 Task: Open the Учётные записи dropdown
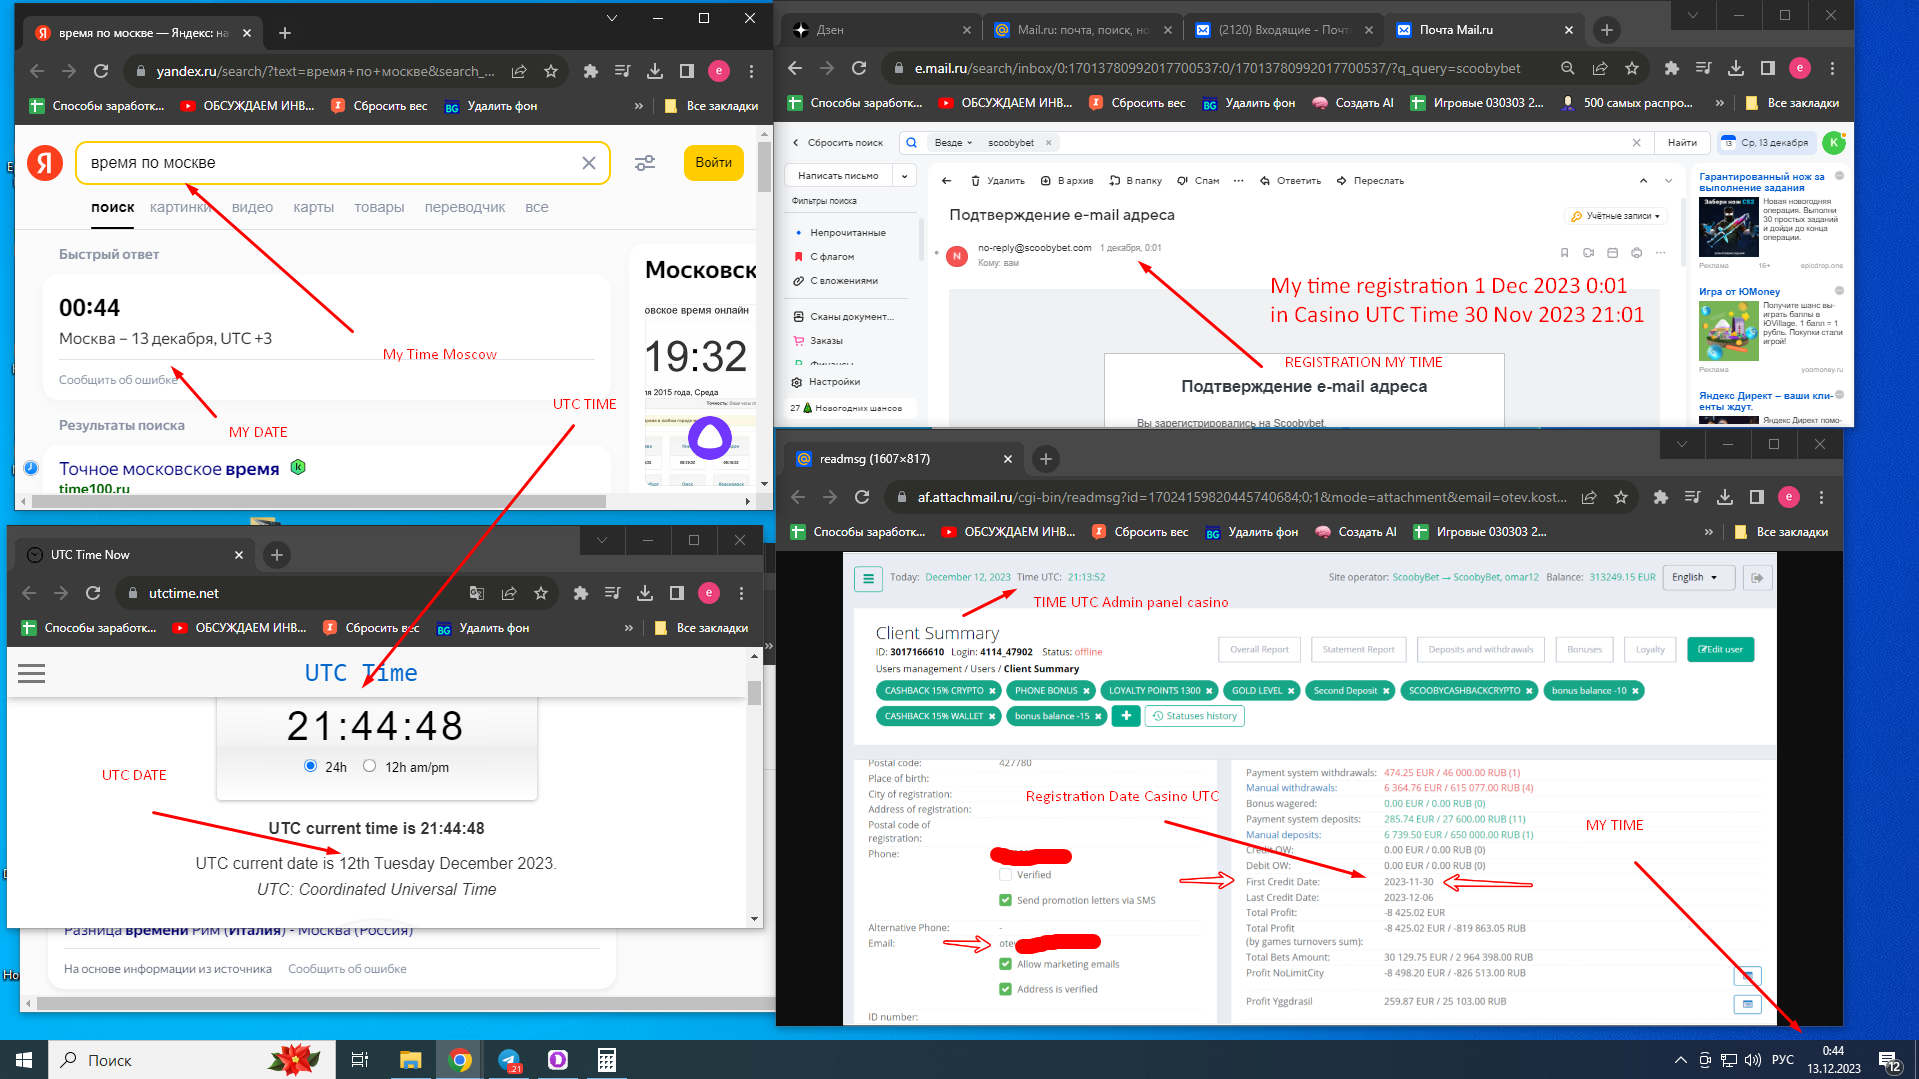click(1616, 216)
